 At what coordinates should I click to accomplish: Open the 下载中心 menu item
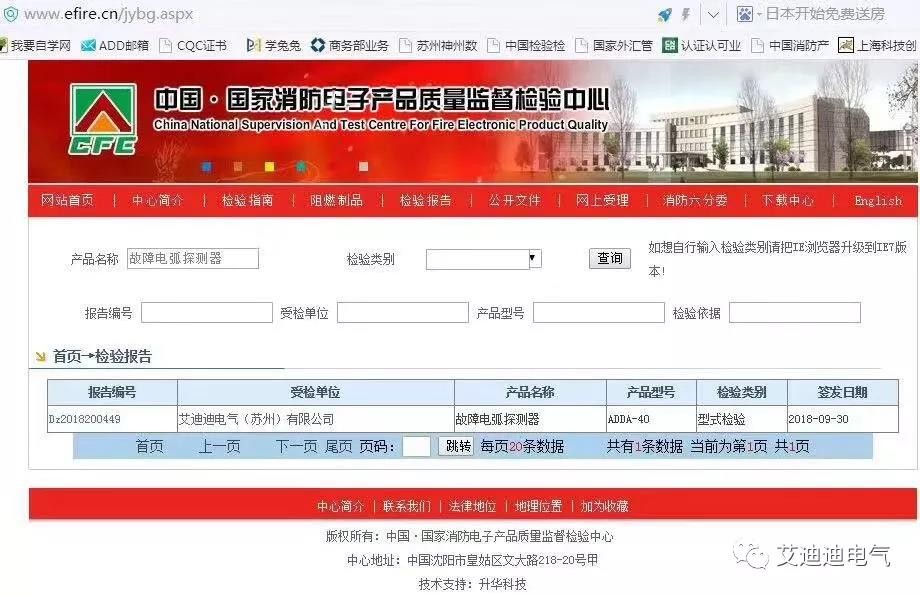tap(788, 201)
